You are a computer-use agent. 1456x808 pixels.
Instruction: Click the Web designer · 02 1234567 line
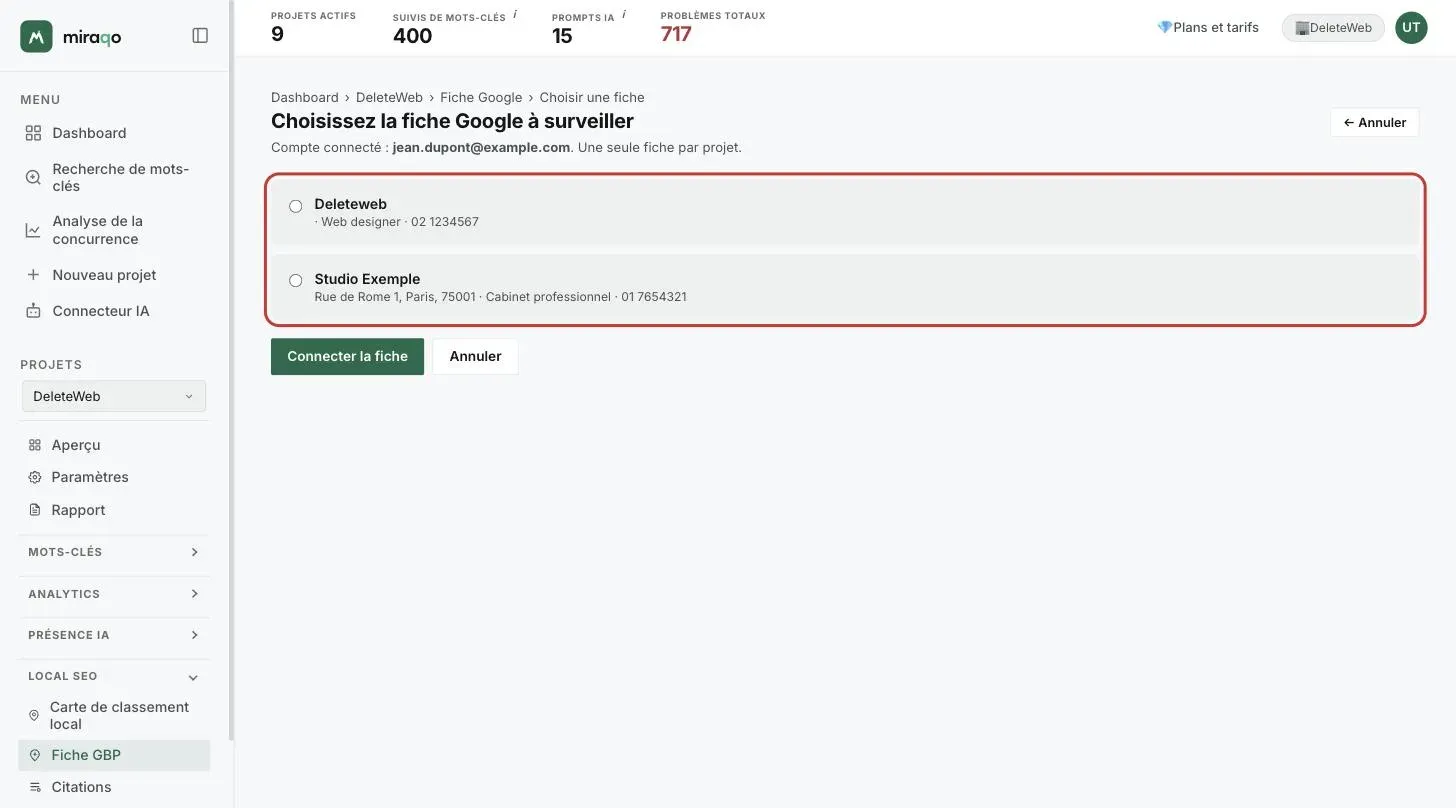[x=396, y=222]
